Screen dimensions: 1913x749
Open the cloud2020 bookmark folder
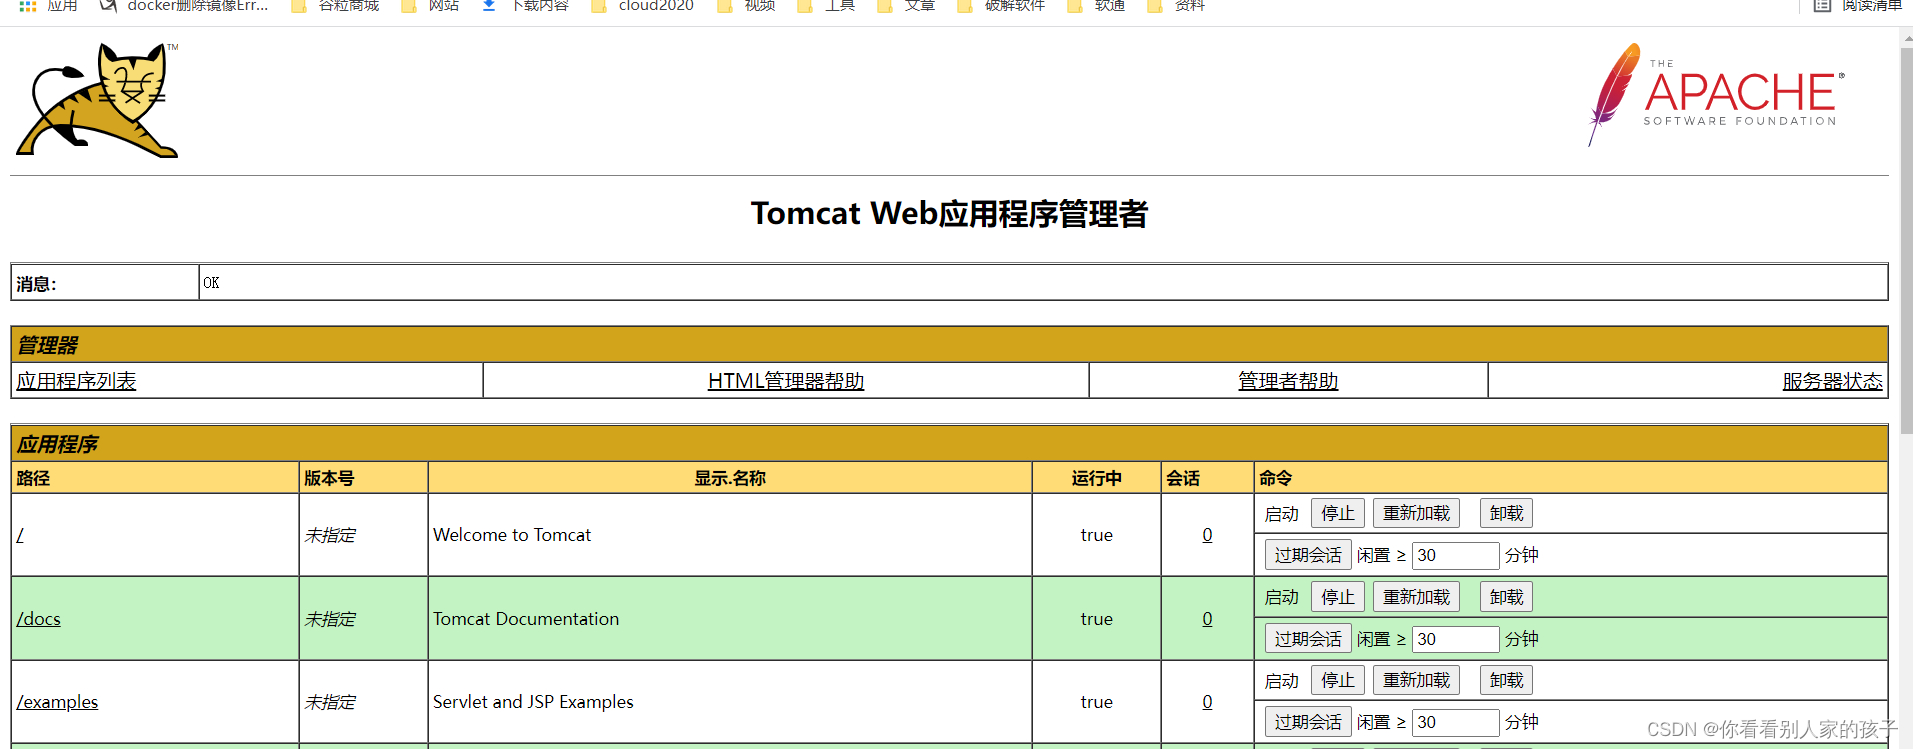tap(643, 6)
